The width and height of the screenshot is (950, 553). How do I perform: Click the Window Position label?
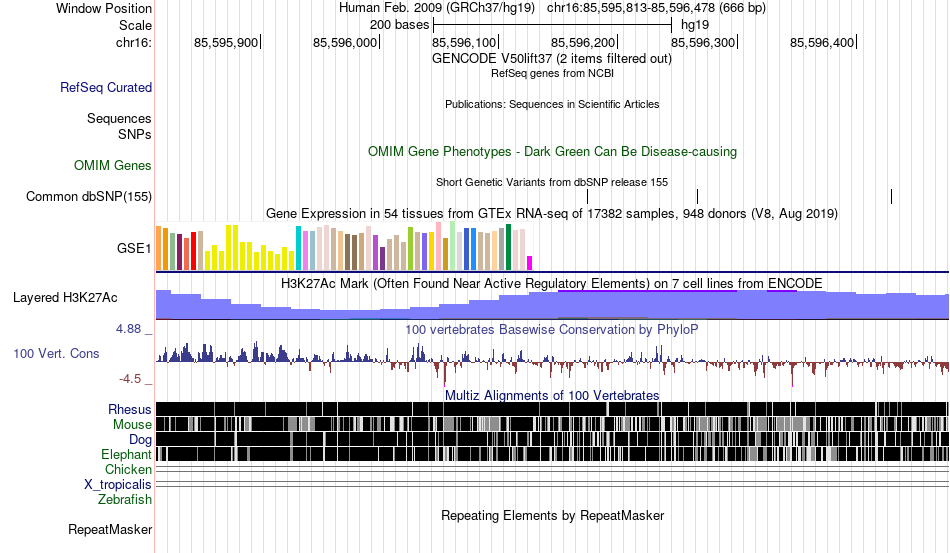104,8
